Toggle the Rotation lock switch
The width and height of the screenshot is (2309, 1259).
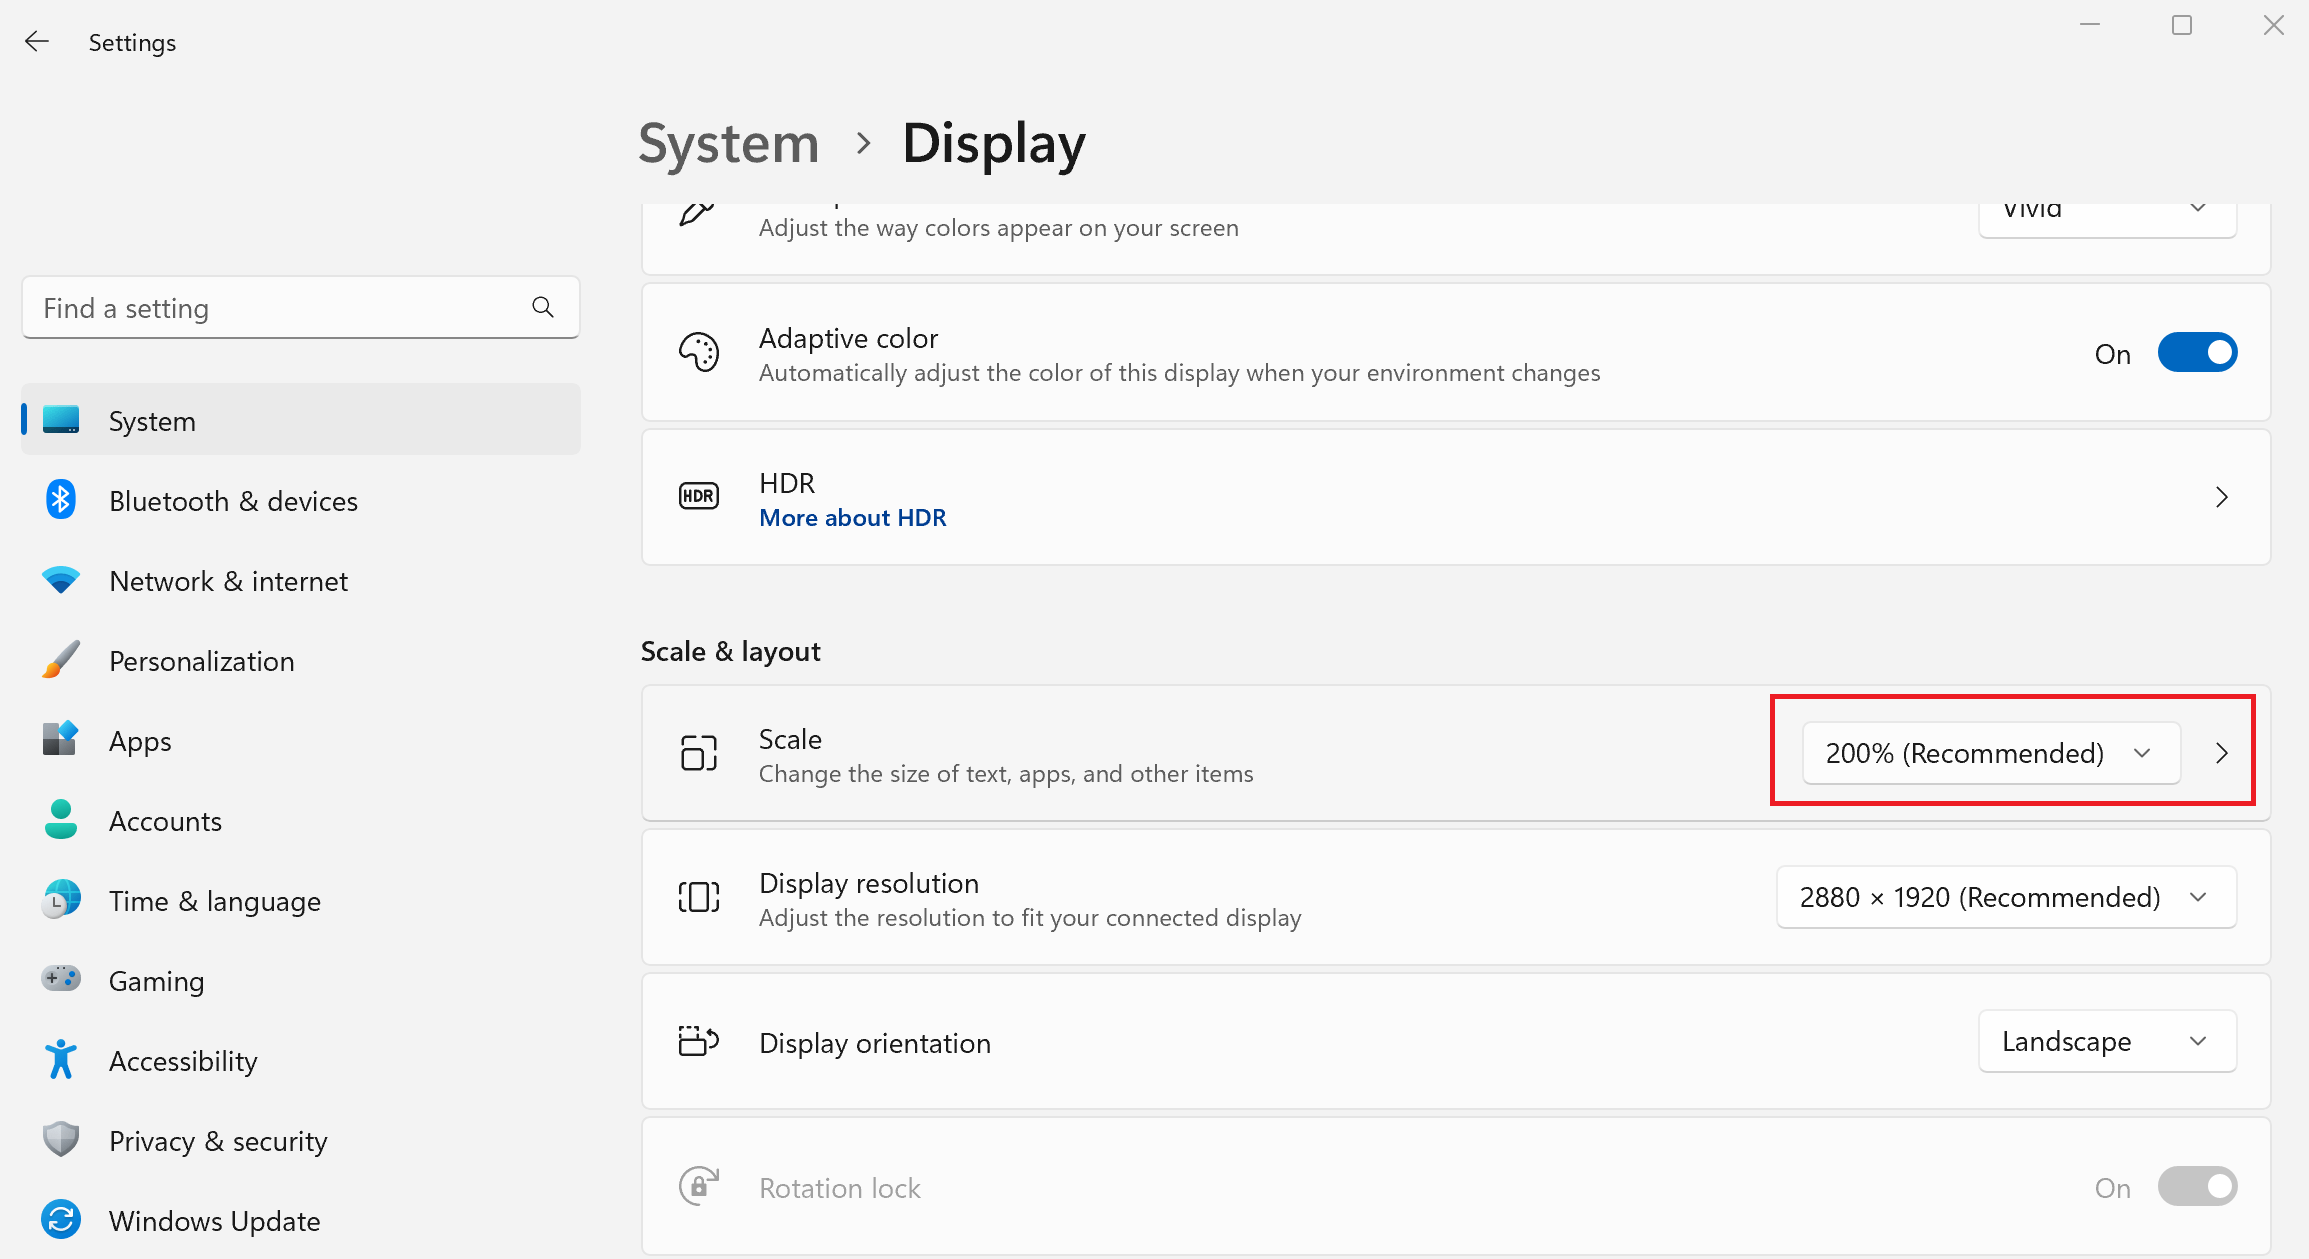click(x=2196, y=1187)
